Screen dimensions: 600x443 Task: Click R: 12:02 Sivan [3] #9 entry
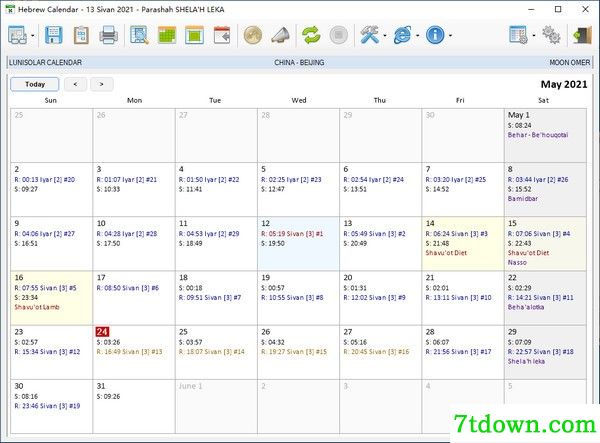click(x=374, y=298)
